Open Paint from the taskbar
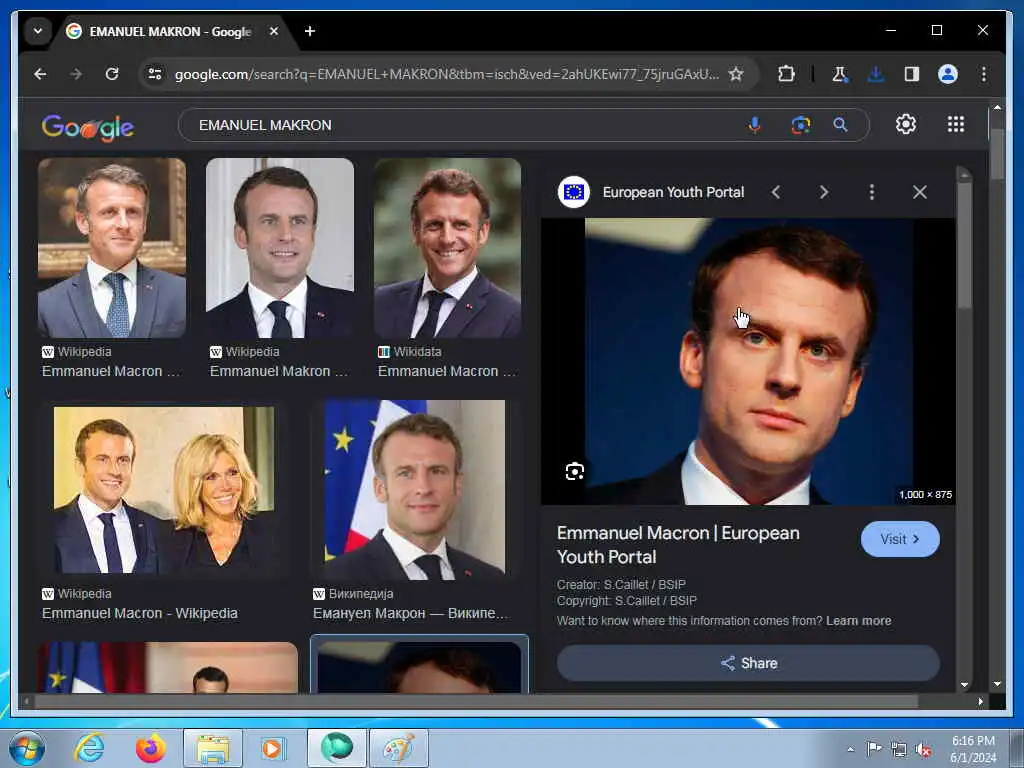This screenshot has width=1024, height=768. (399, 748)
